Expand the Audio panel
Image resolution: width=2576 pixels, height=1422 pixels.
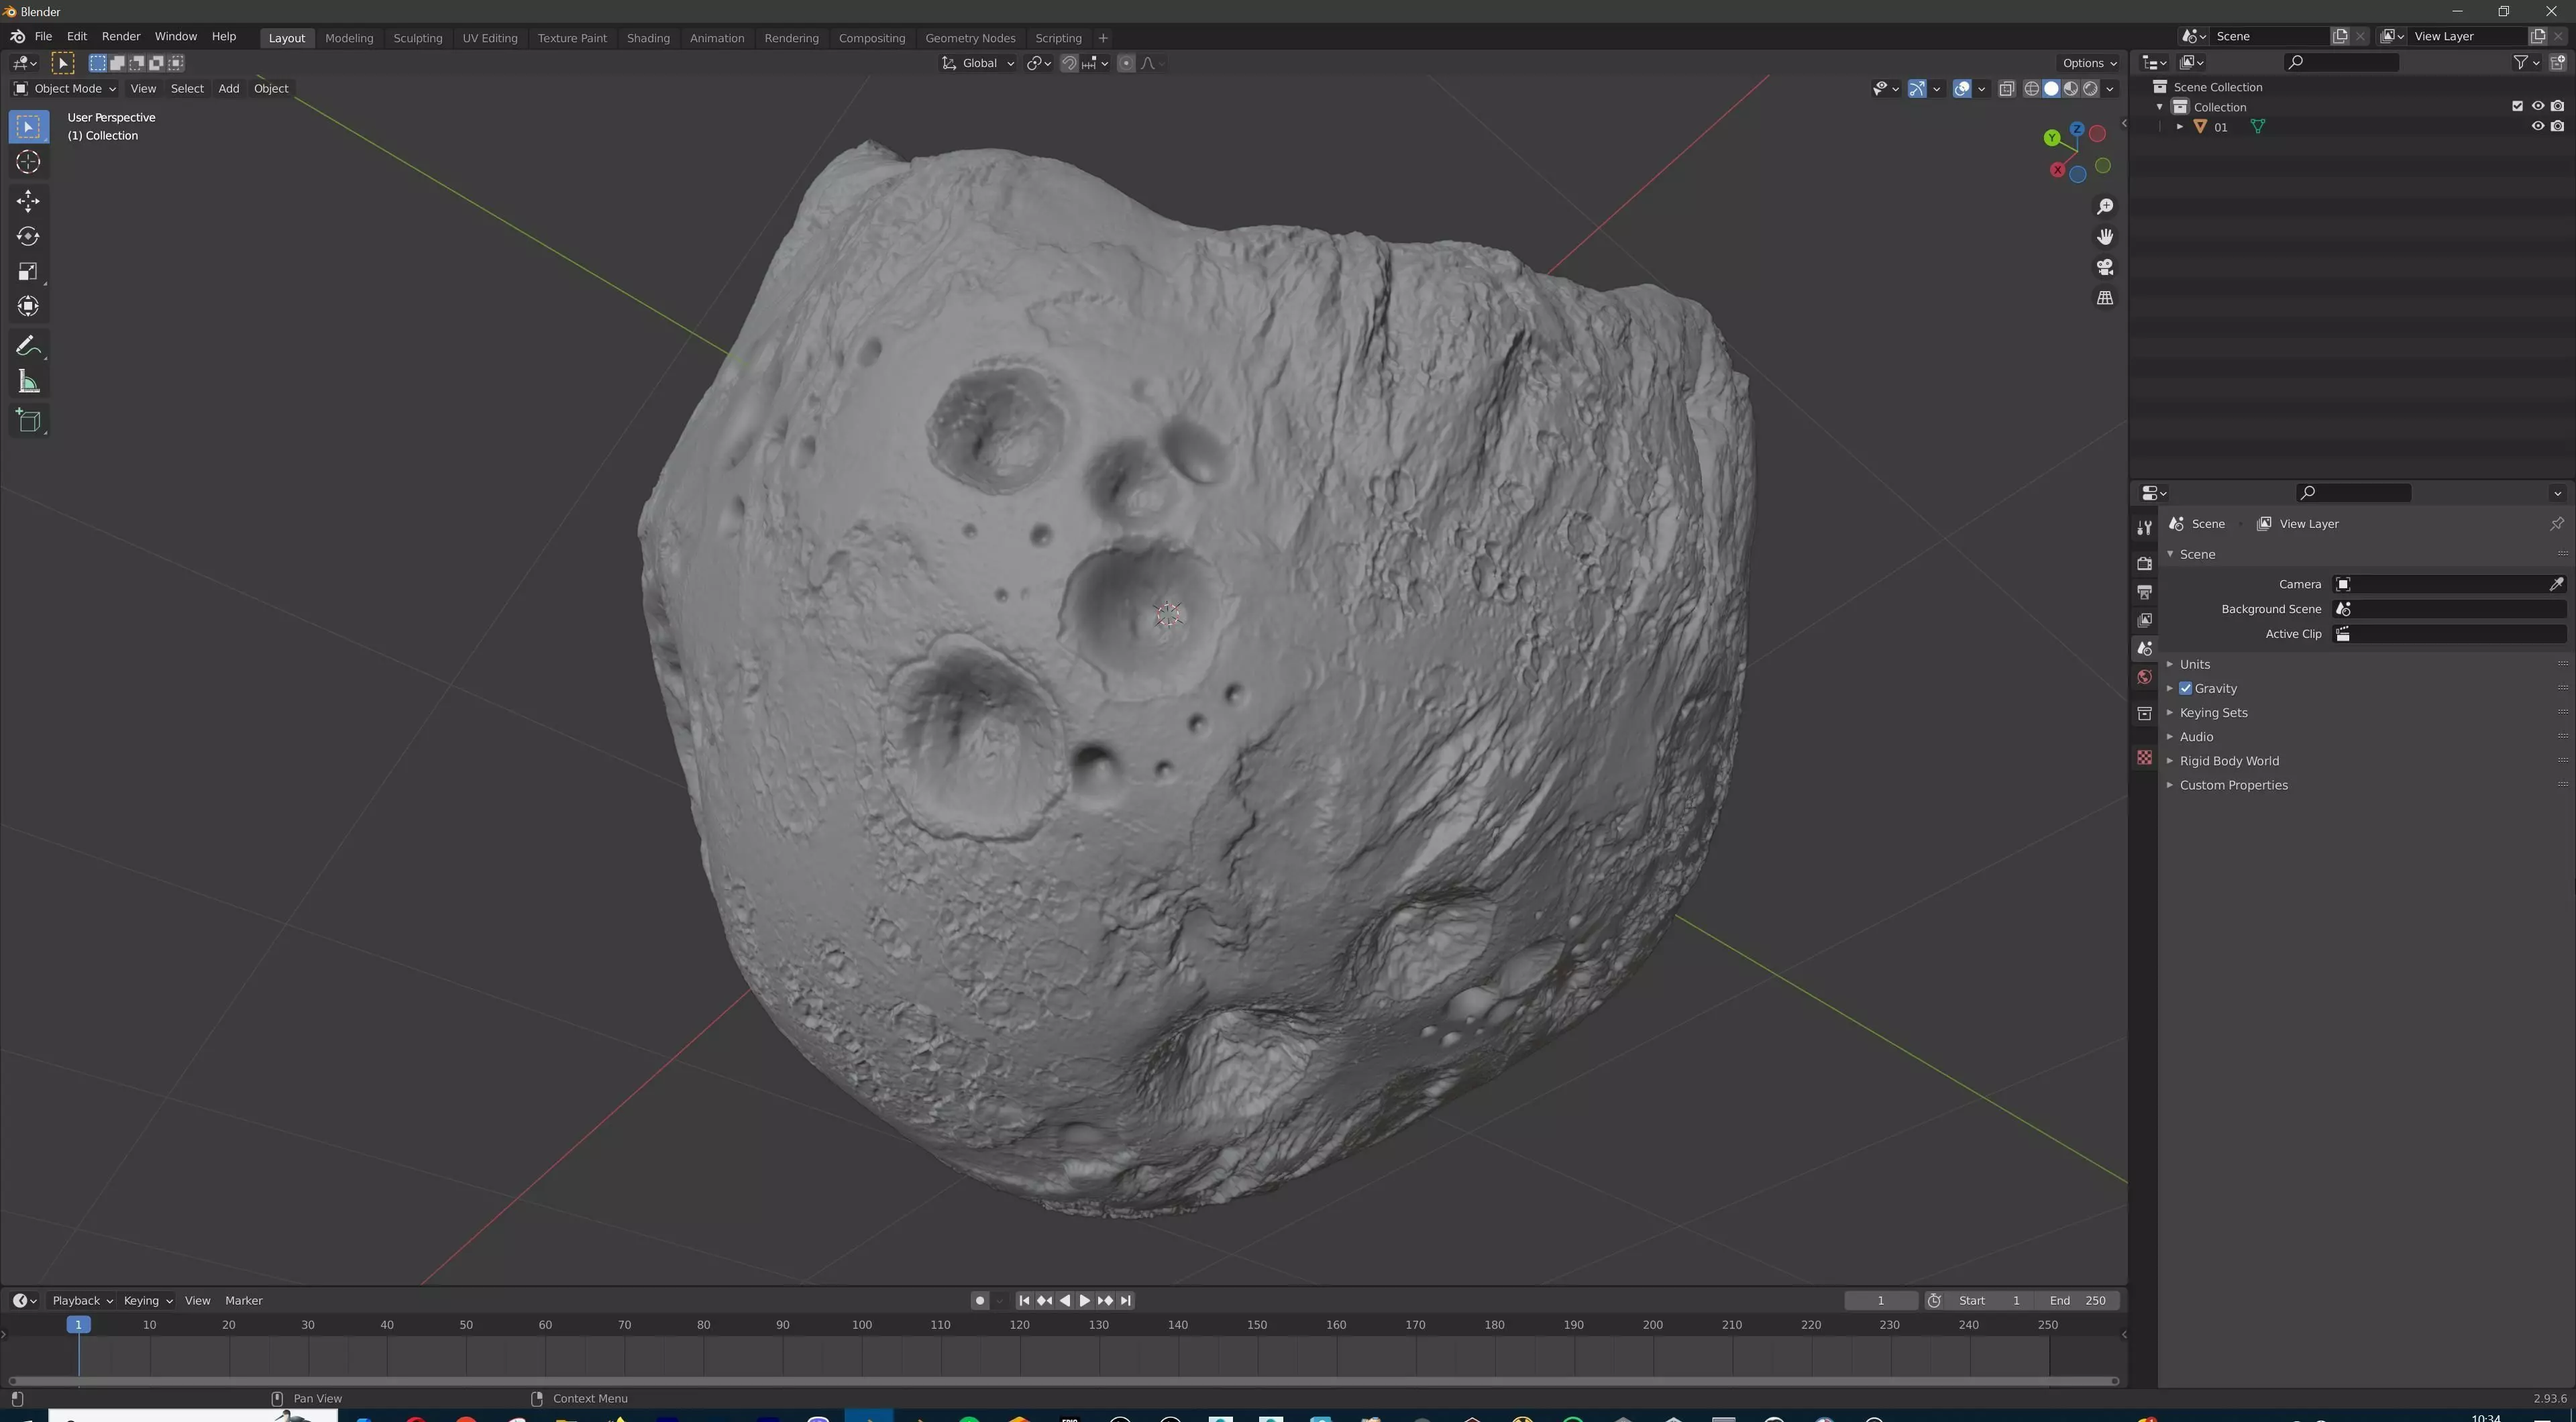pos(2196,736)
